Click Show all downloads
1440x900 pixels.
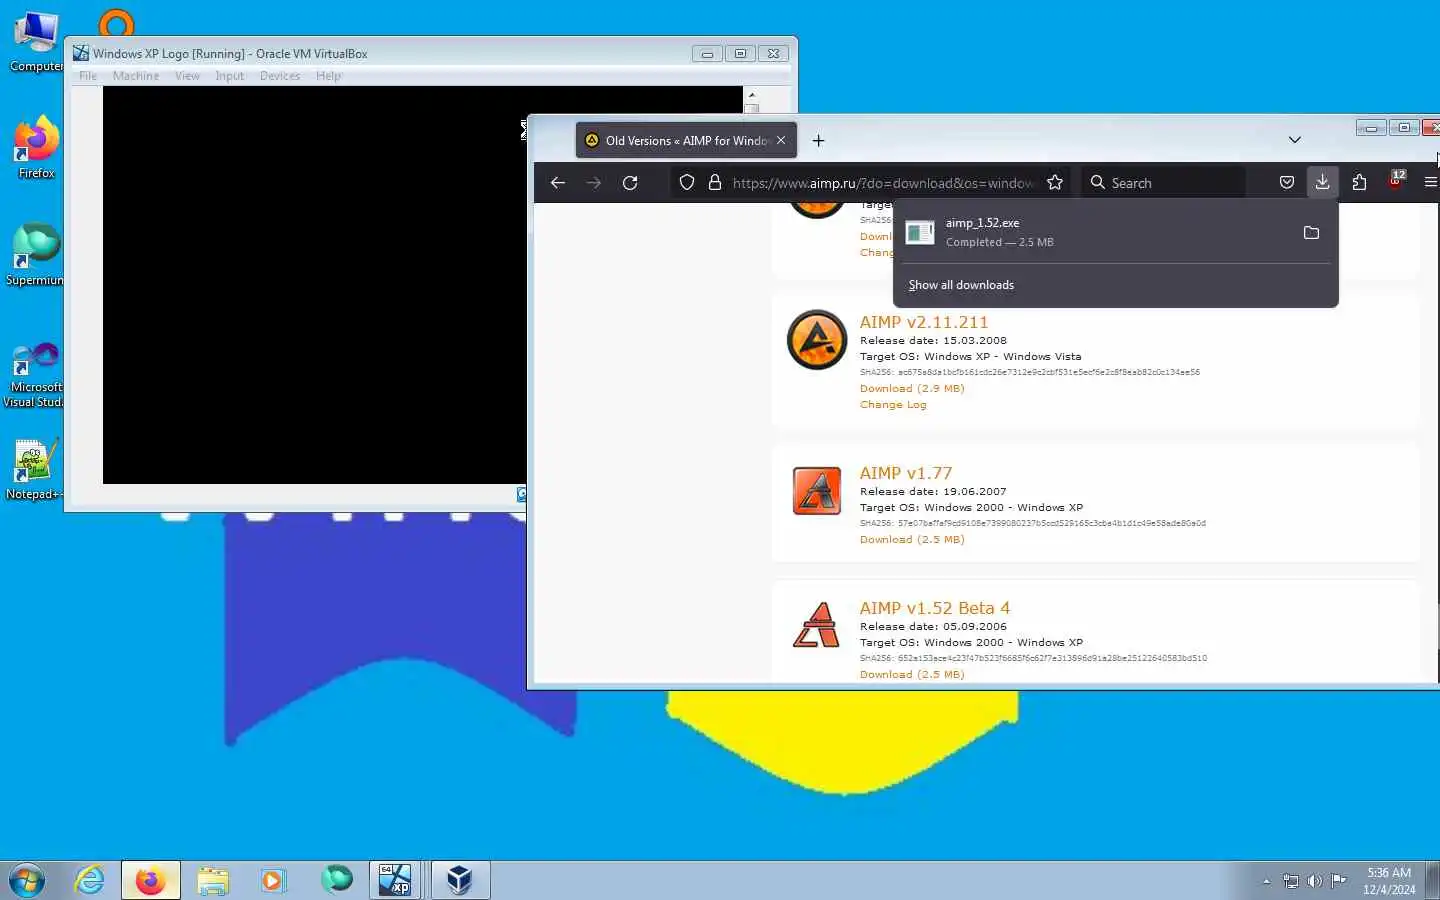click(x=961, y=285)
